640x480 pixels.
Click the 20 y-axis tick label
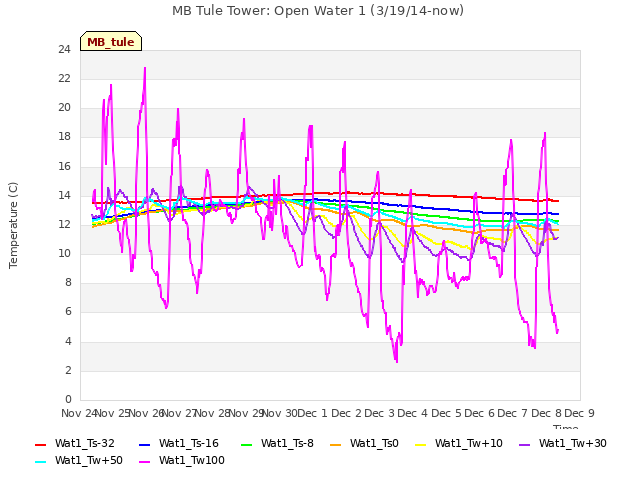point(64,108)
